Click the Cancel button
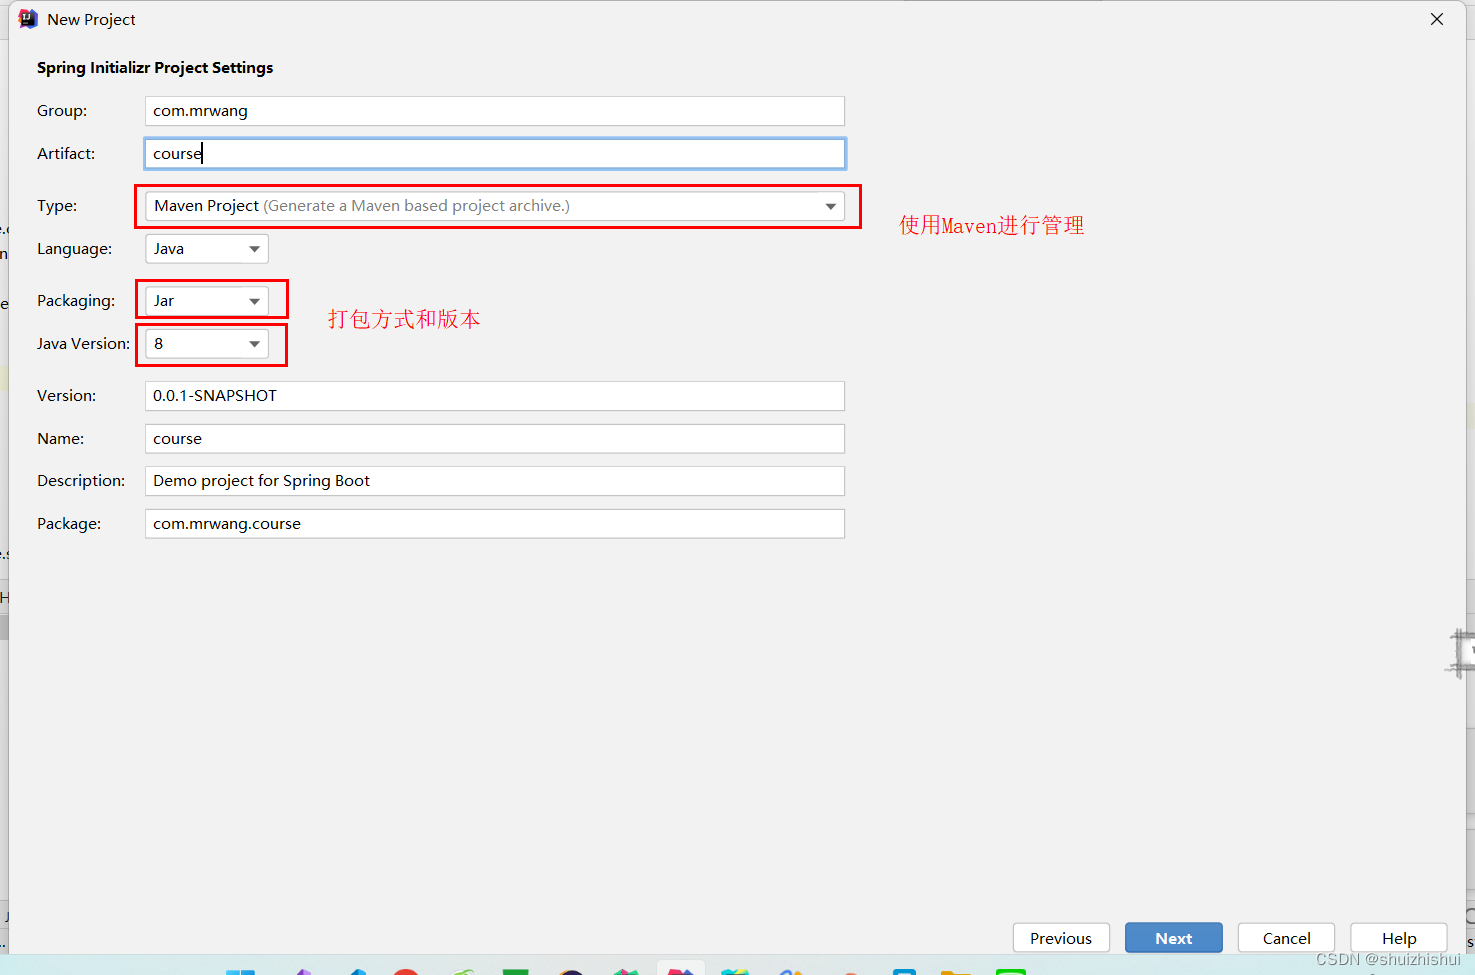1475x975 pixels. click(x=1286, y=937)
